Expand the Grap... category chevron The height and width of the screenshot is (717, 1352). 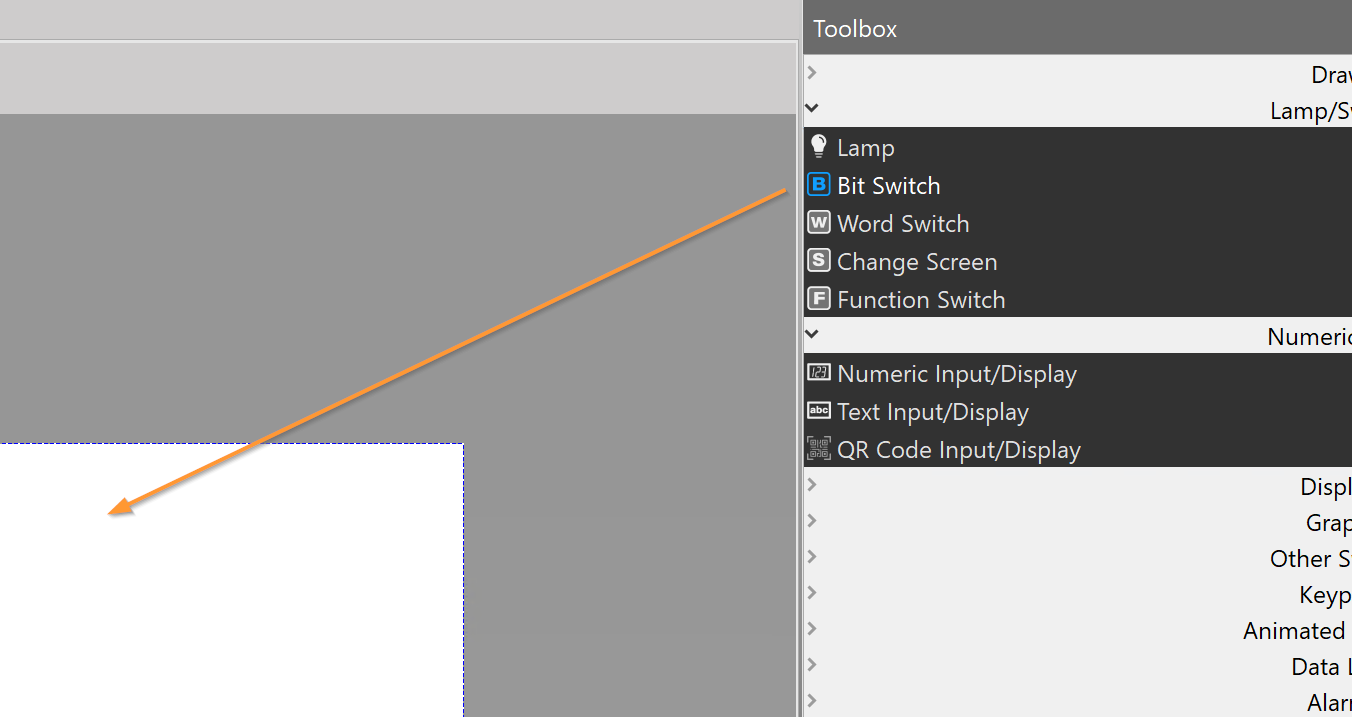click(812, 520)
